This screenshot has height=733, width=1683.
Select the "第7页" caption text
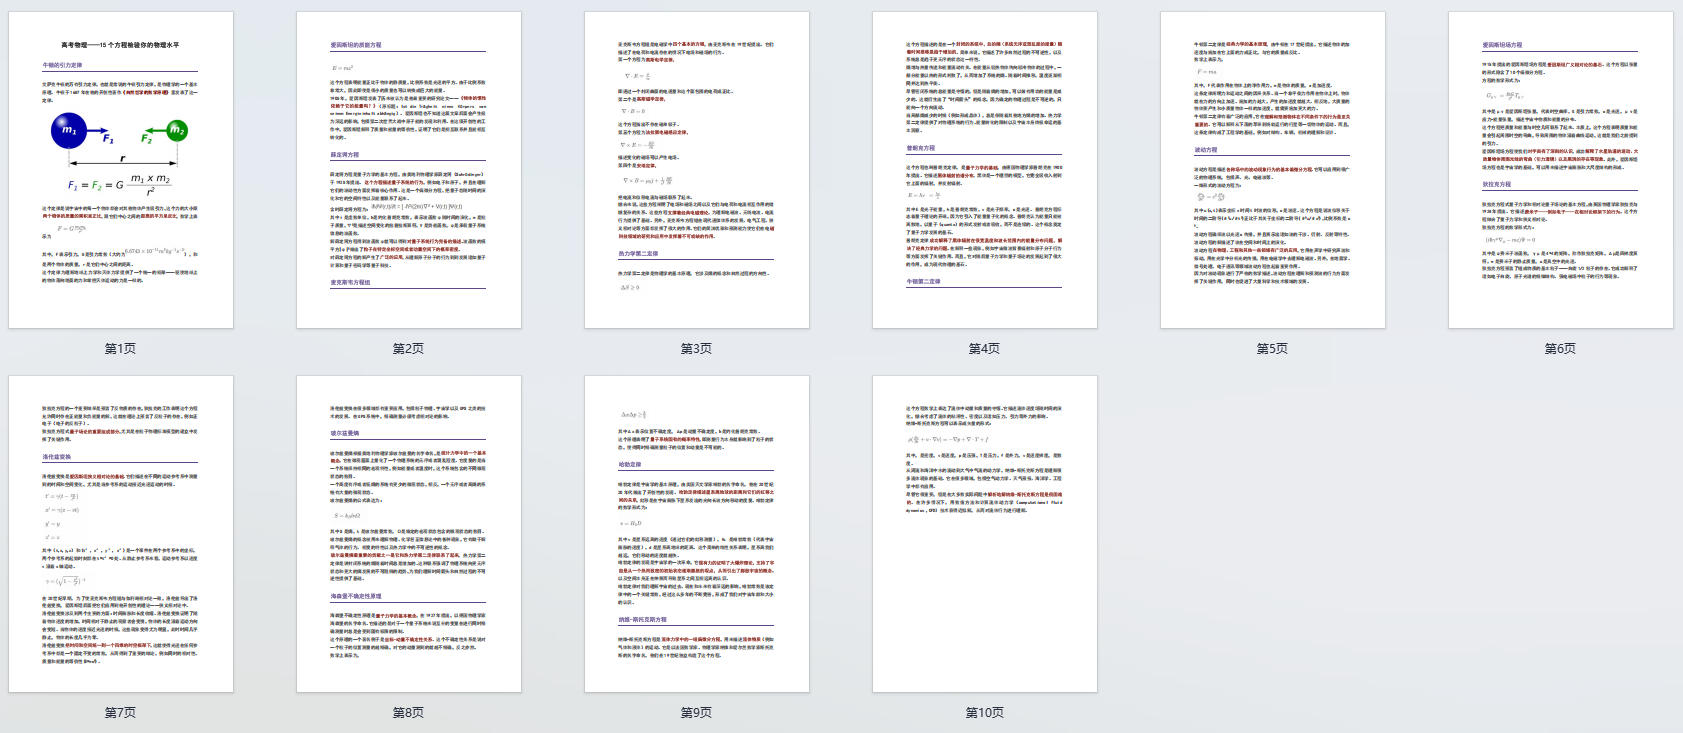[120, 713]
